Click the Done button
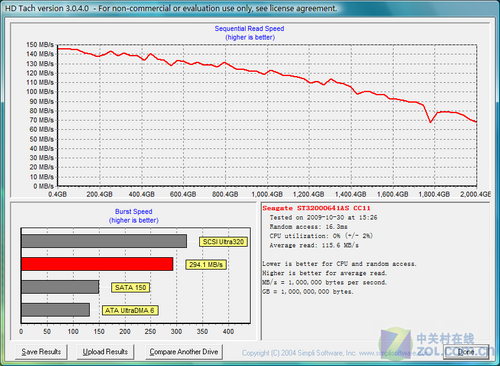The height and width of the screenshot is (366, 500). click(x=466, y=352)
